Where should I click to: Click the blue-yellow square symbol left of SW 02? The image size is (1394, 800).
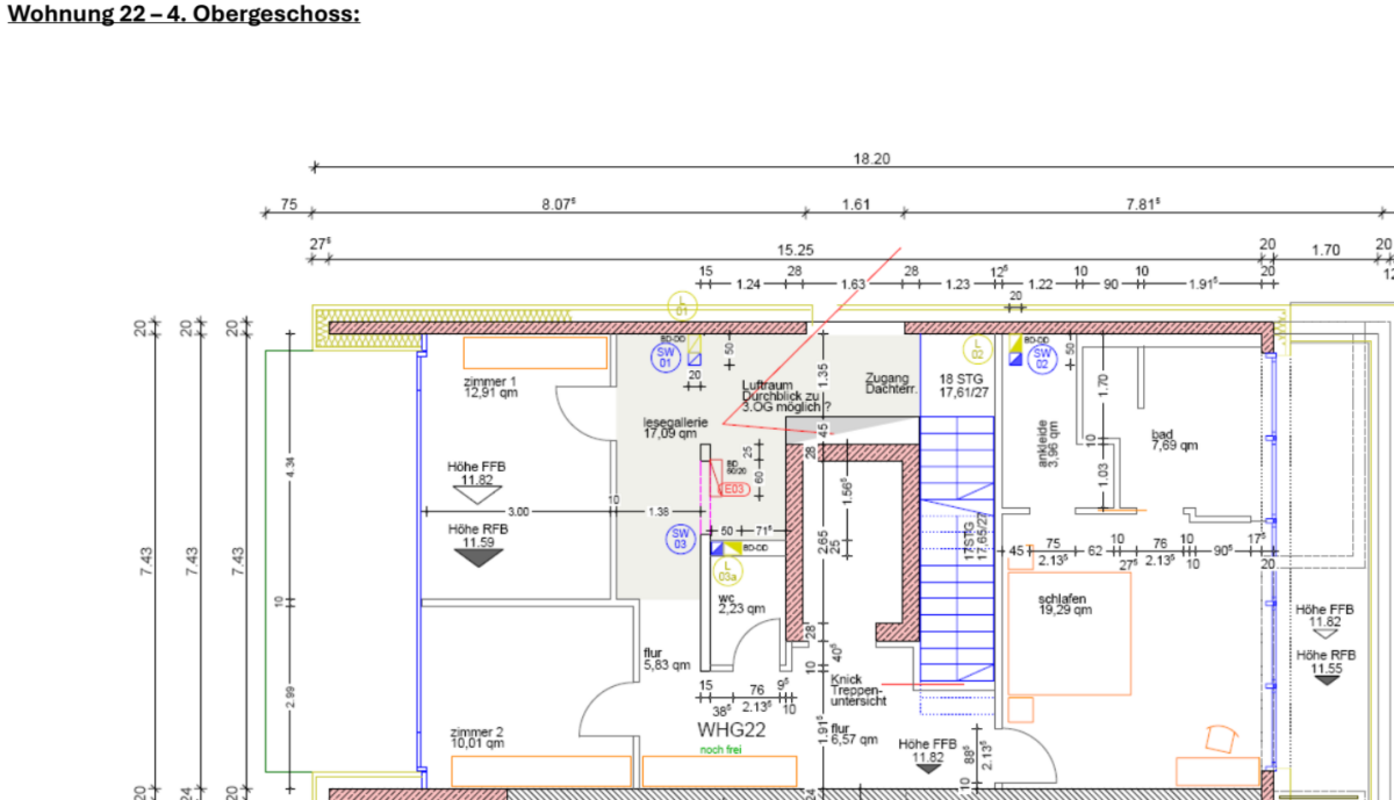coord(1015,350)
